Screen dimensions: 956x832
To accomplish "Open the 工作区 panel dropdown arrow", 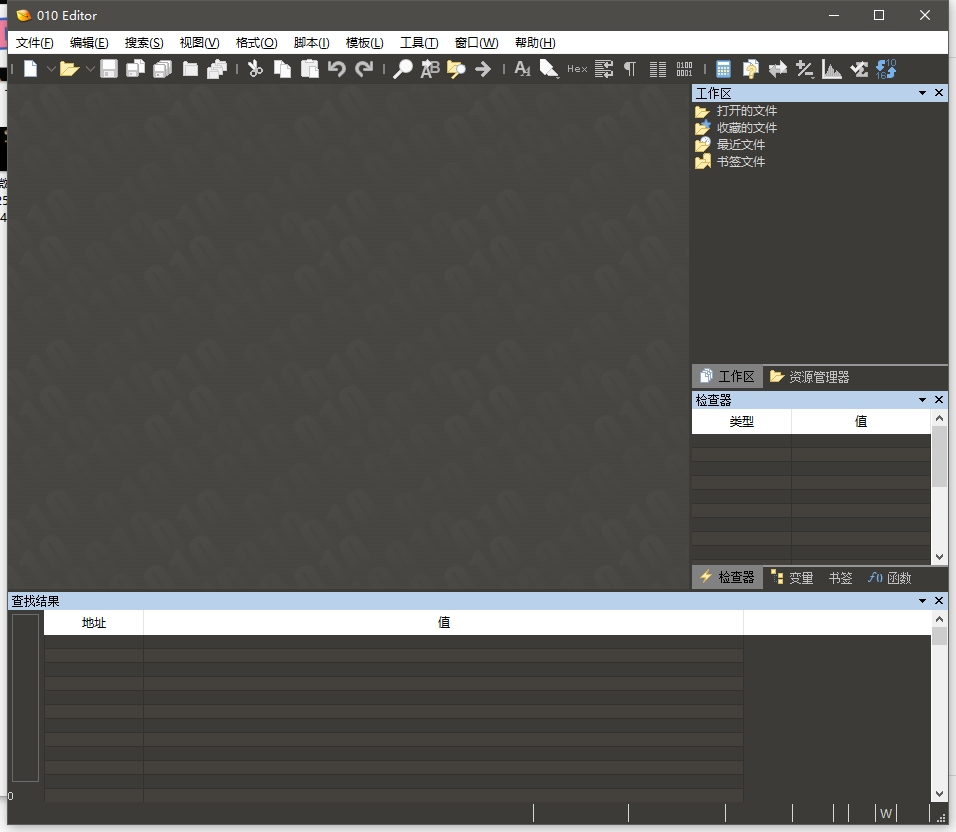I will coord(922,93).
